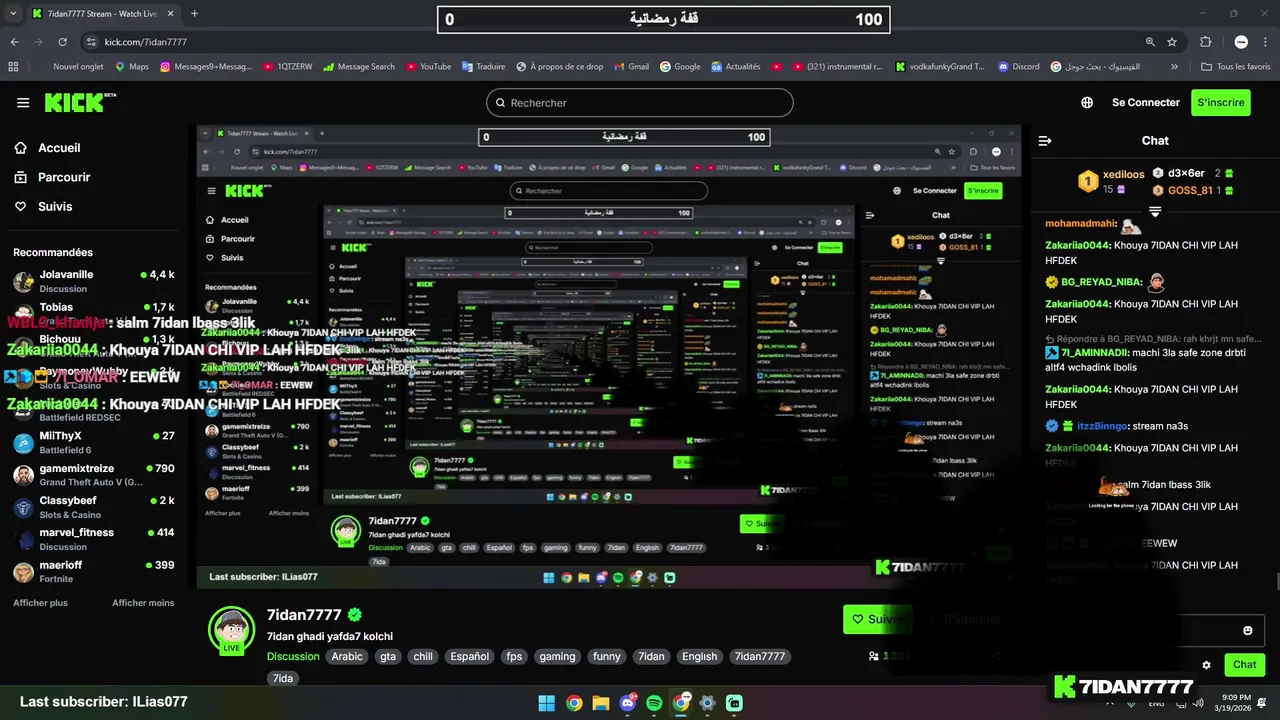The height and width of the screenshot is (720, 1280).
Task: Go to Accueil in sidebar
Action: 59,148
